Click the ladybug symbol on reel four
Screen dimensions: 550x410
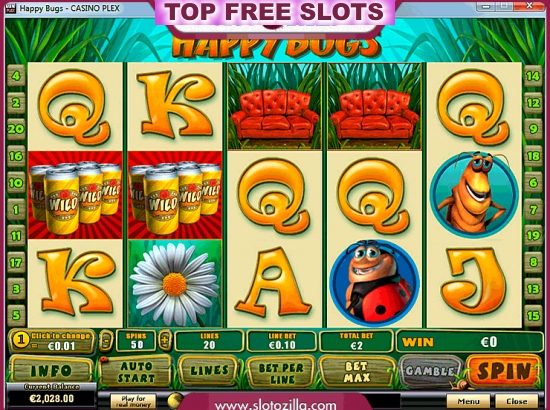pos(374,281)
